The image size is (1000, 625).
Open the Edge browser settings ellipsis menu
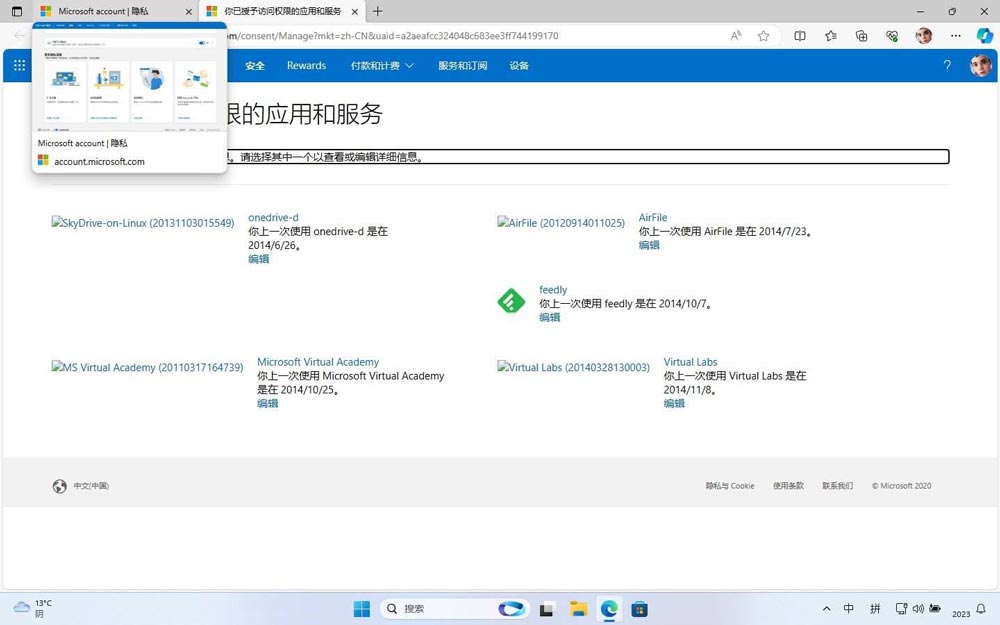(x=956, y=36)
